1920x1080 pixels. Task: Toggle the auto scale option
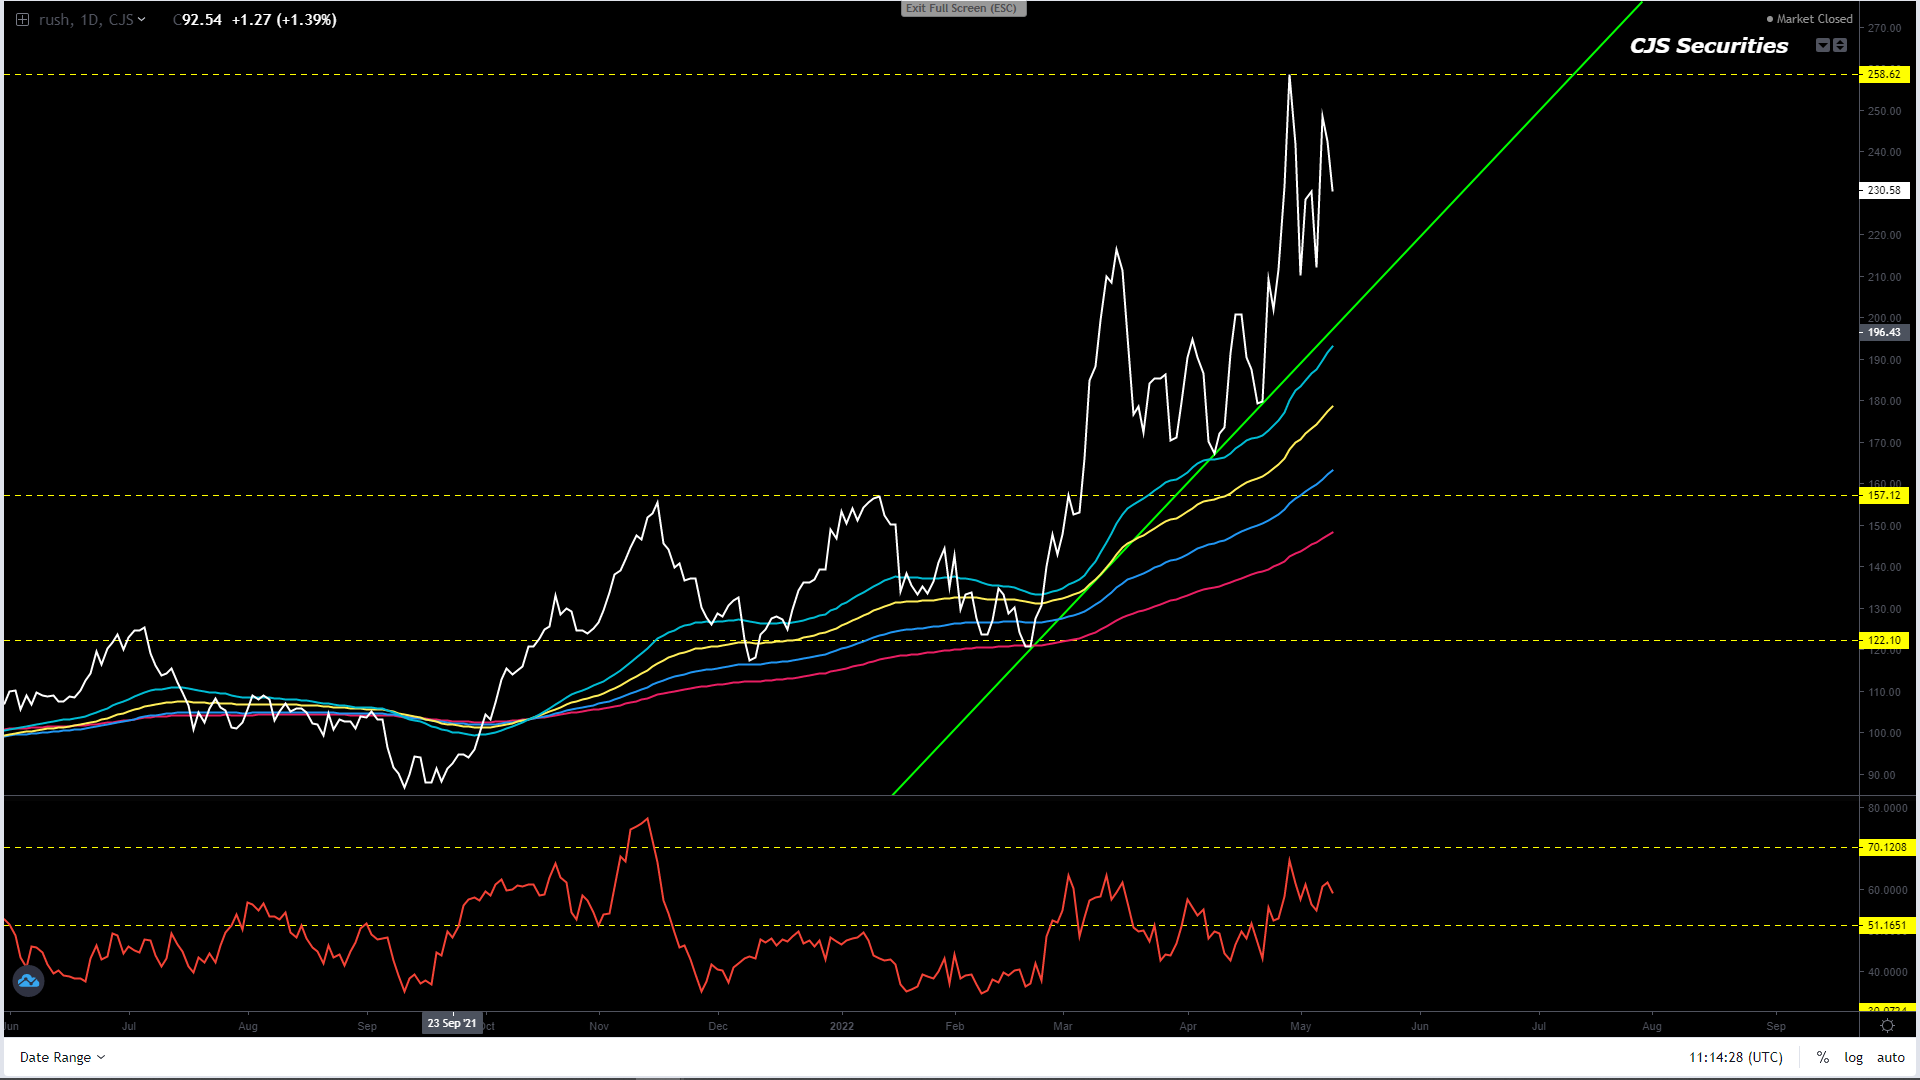[x=1890, y=1057]
